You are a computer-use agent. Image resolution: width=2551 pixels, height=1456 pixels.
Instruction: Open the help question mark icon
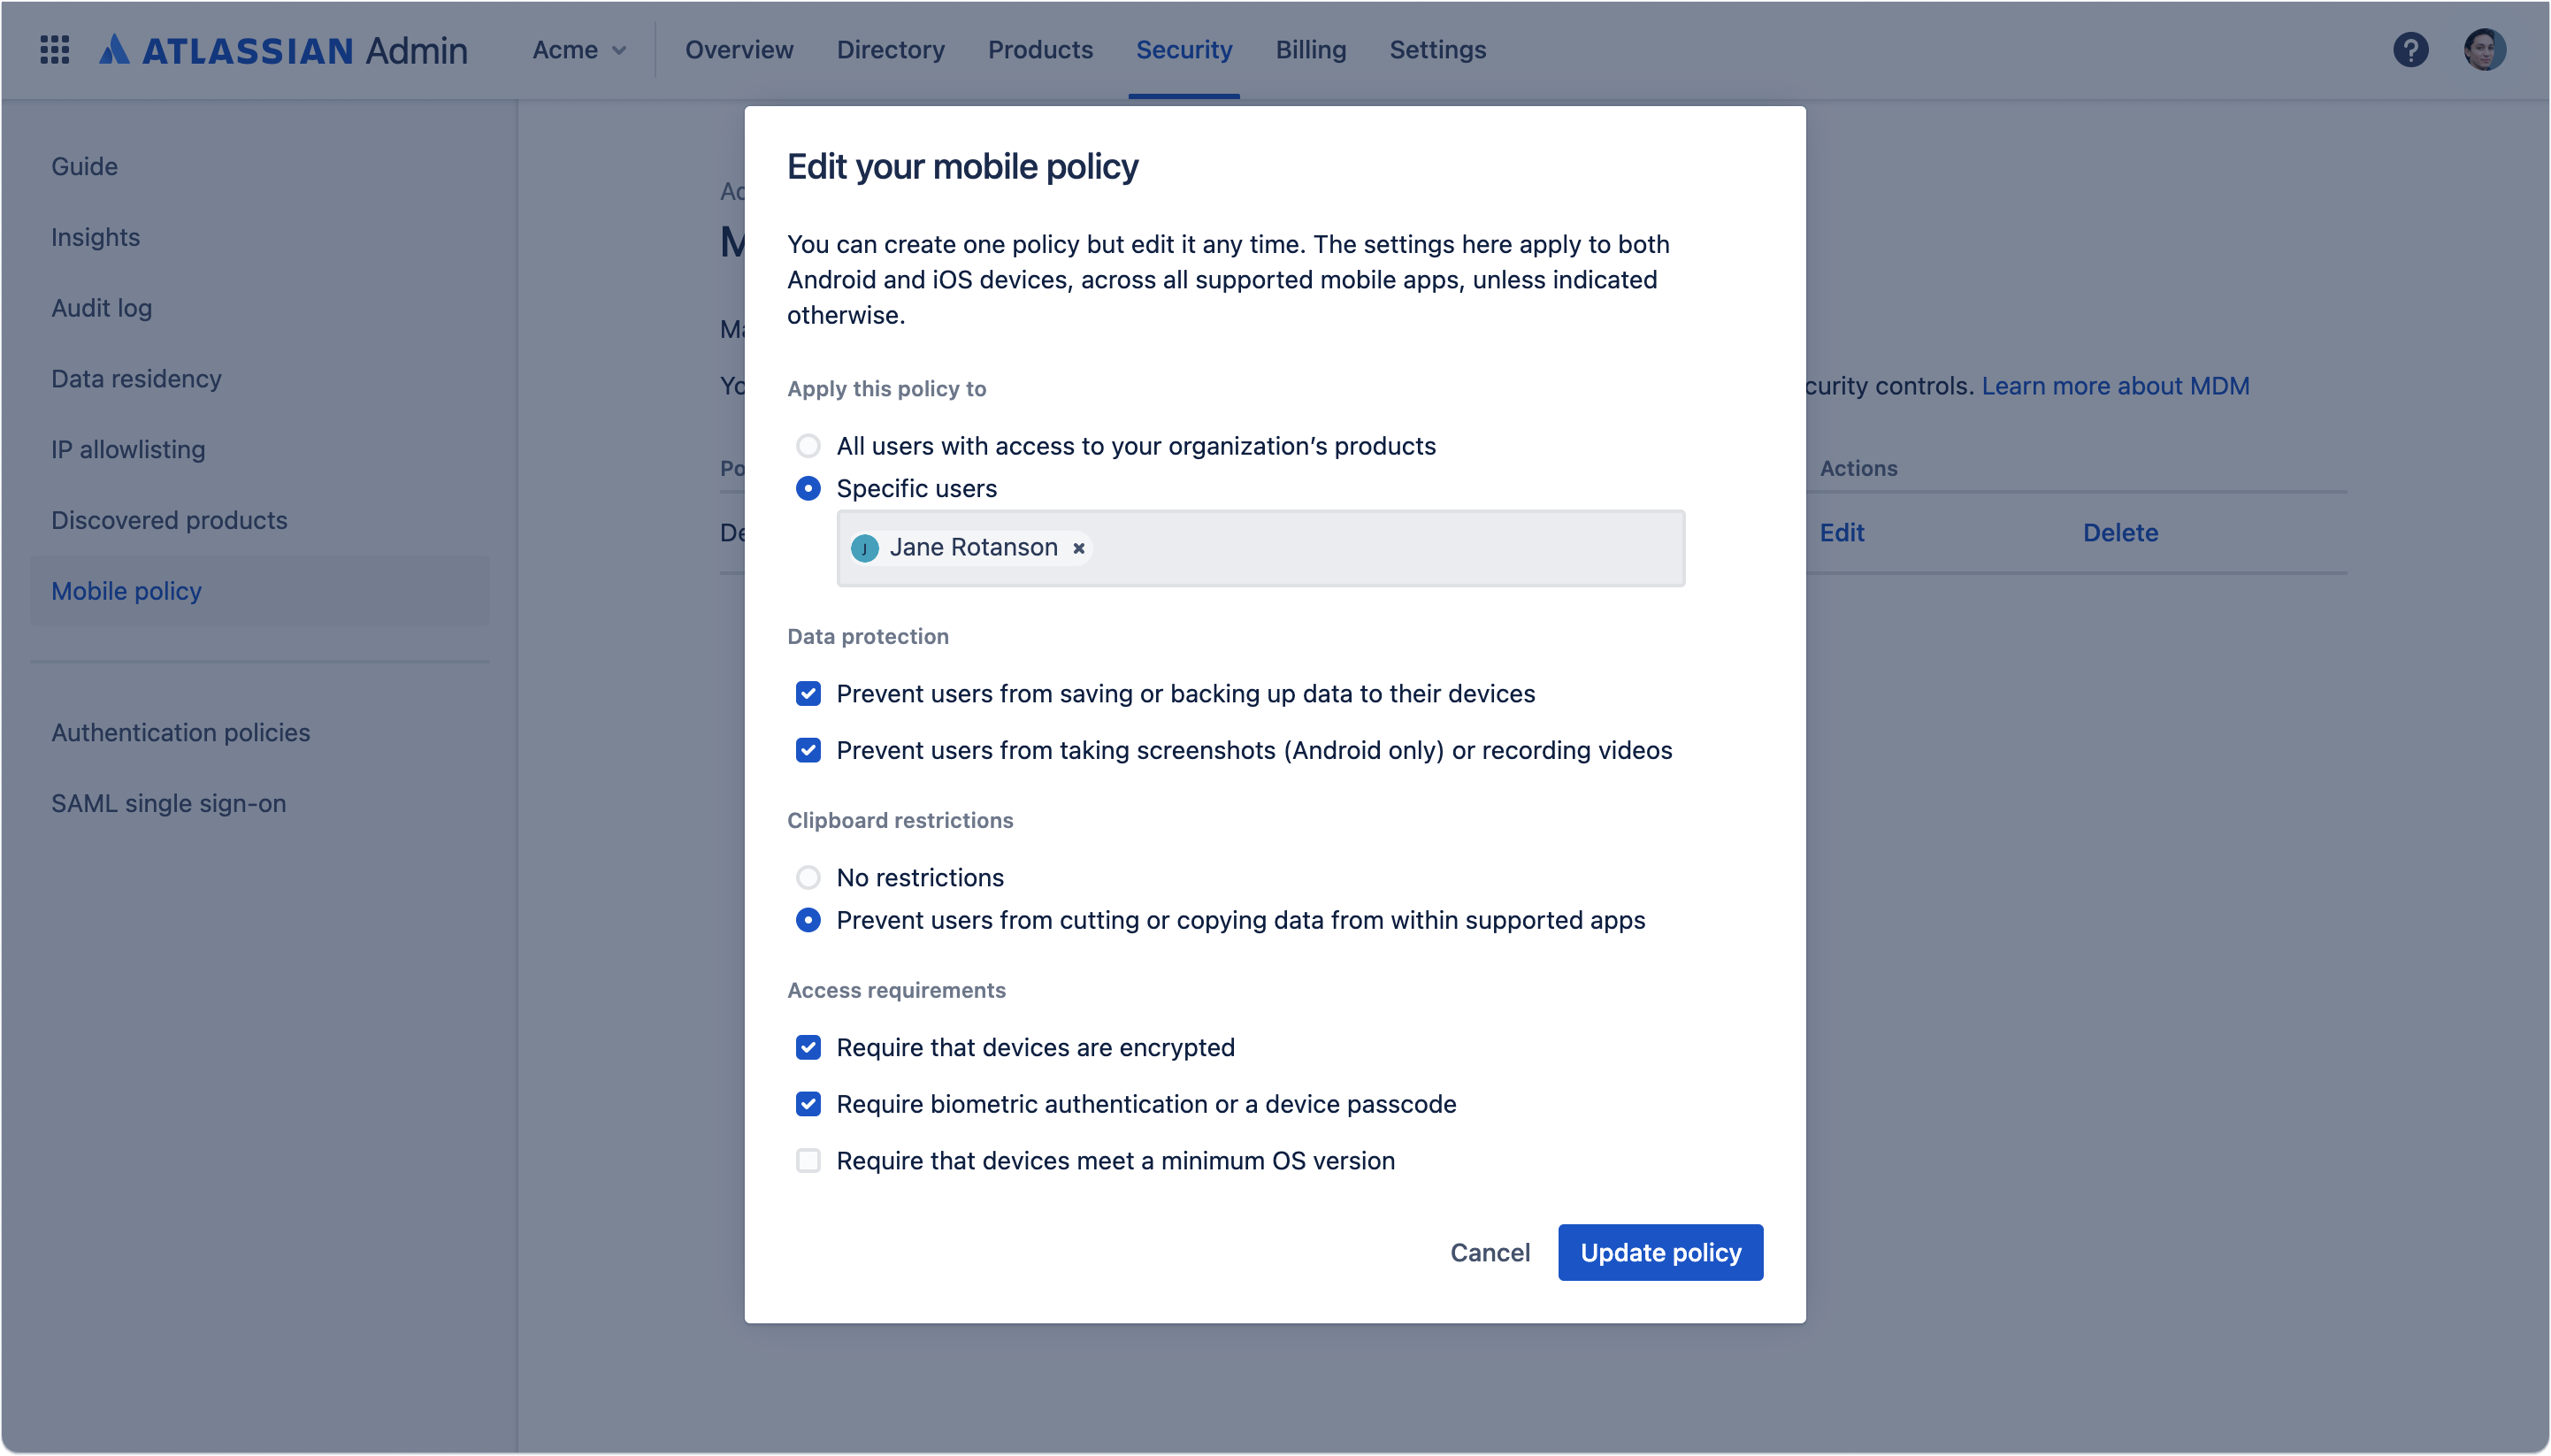(x=2410, y=49)
